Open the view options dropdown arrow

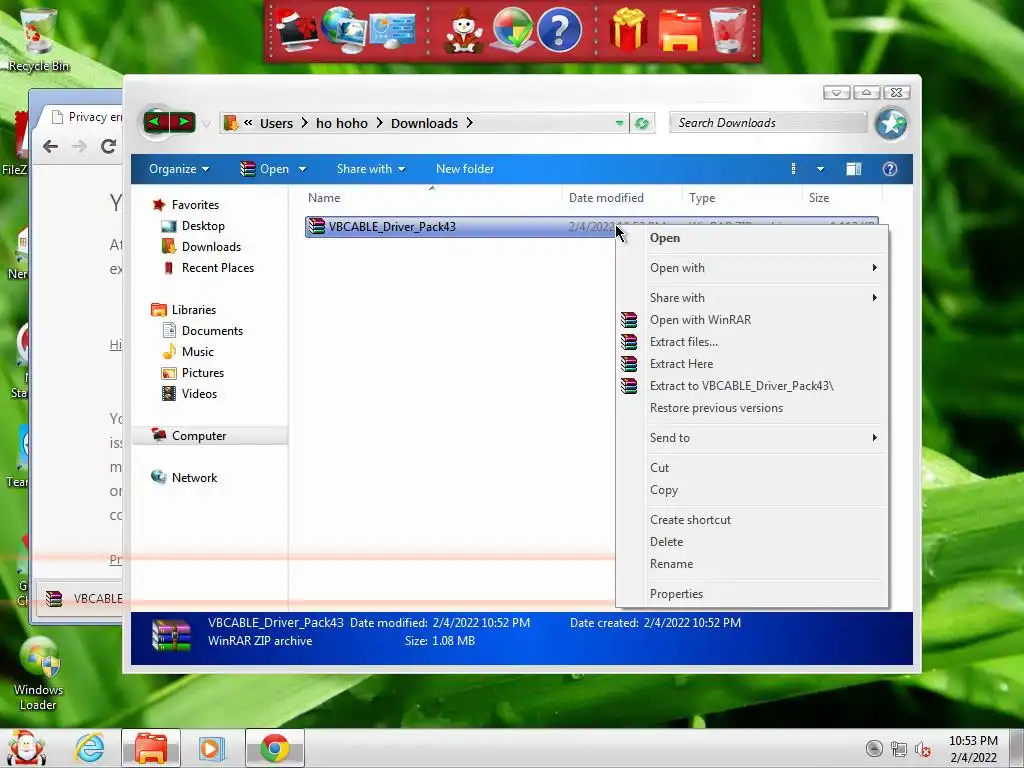pyautogui.click(x=820, y=169)
